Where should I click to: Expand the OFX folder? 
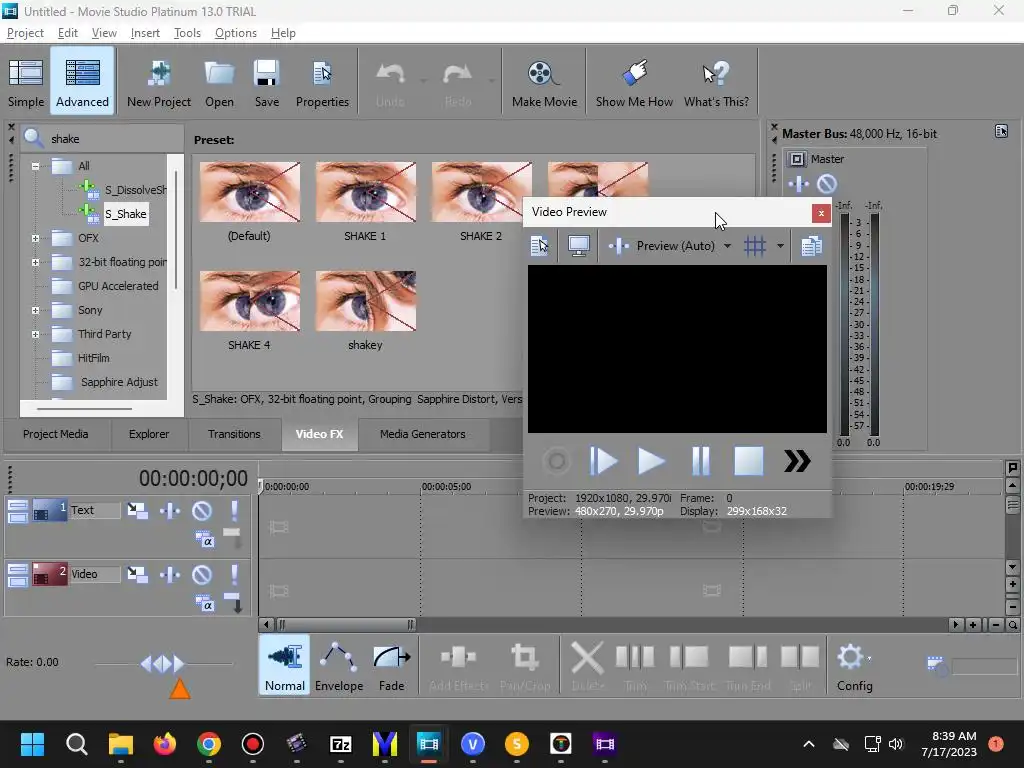click(35, 238)
